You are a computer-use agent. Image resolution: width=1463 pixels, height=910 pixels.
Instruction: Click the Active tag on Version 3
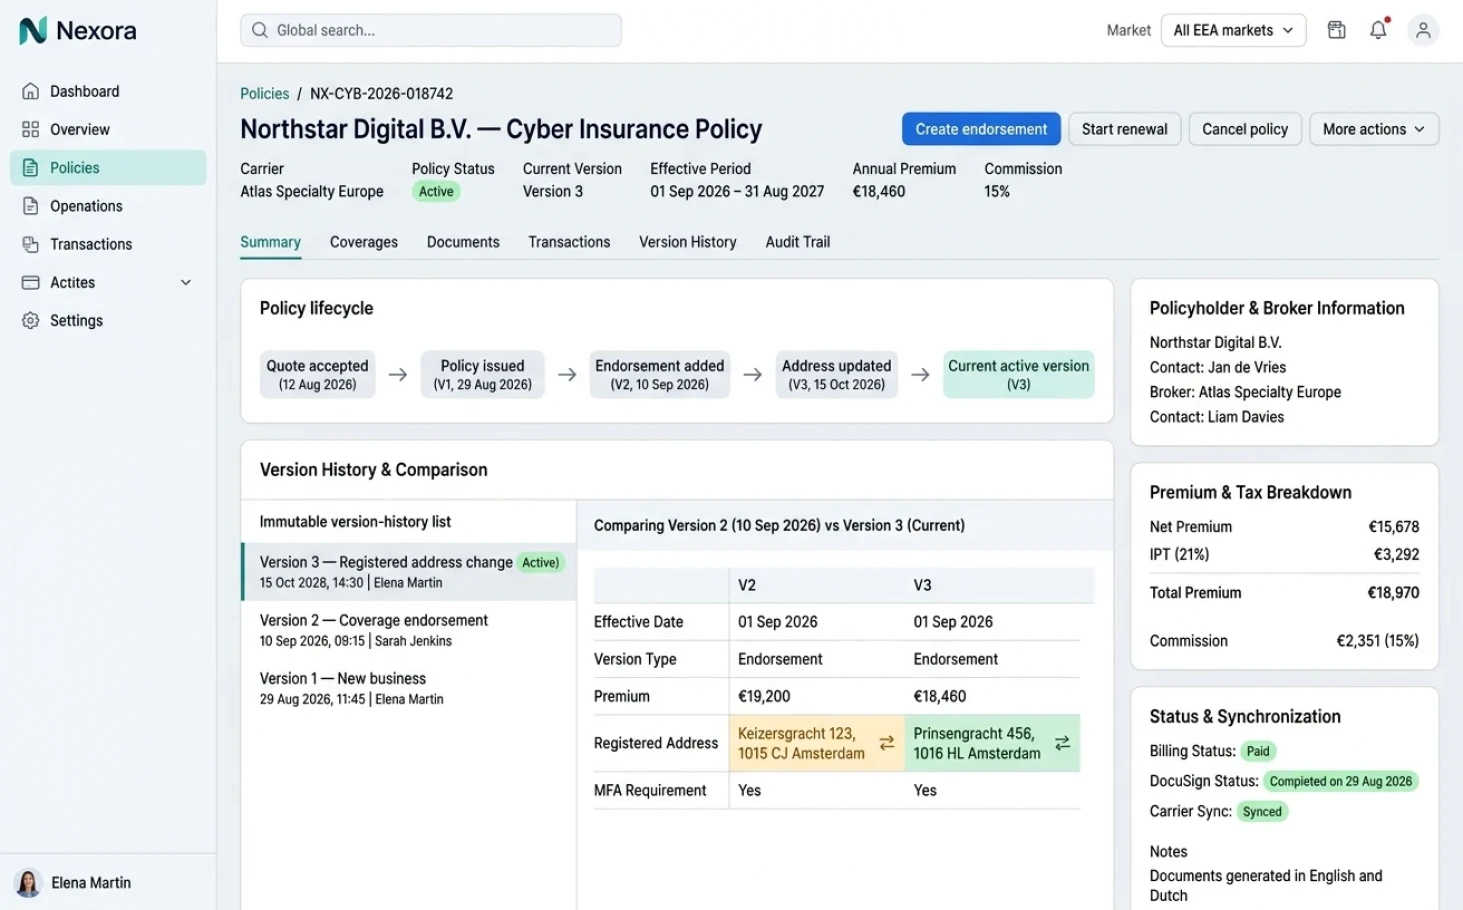(x=540, y=563)
